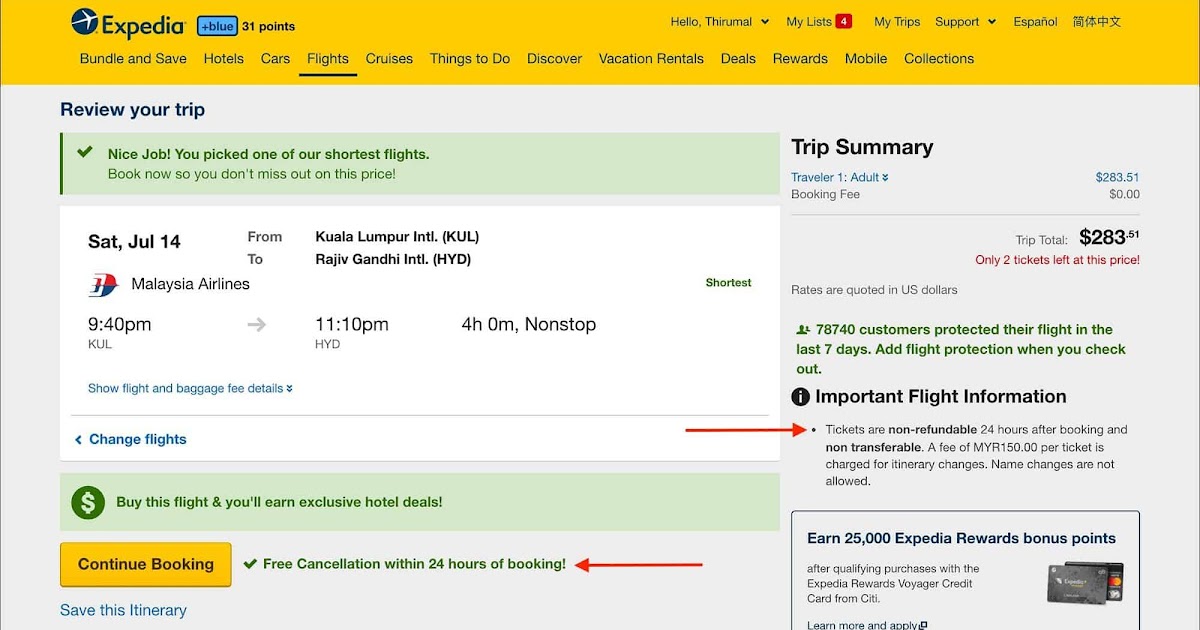This screenshot has height=630, width=1200.
Task: Click Only 2 tickets left warning text
Action: [1058, 260]
